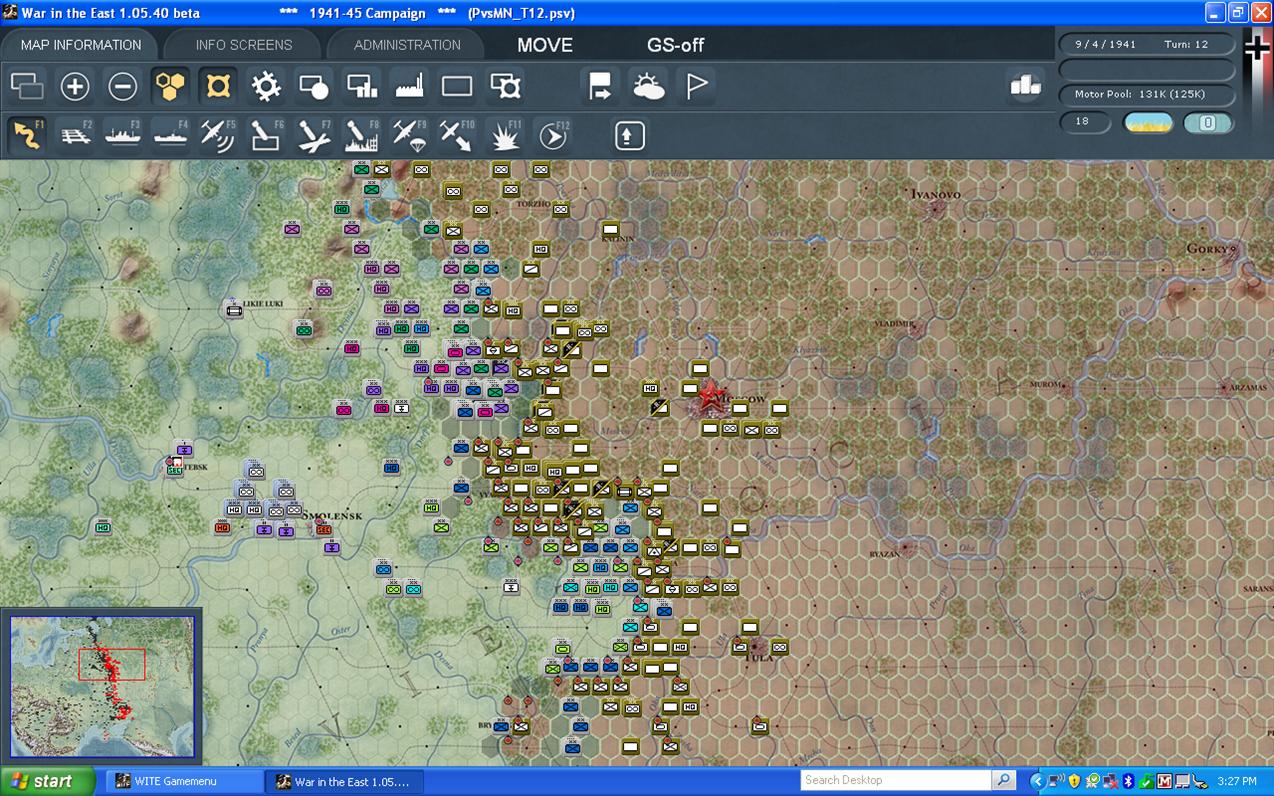Select the F9 air transport mode
This screenshot has width=1274, height=796.
click(410, 135)
